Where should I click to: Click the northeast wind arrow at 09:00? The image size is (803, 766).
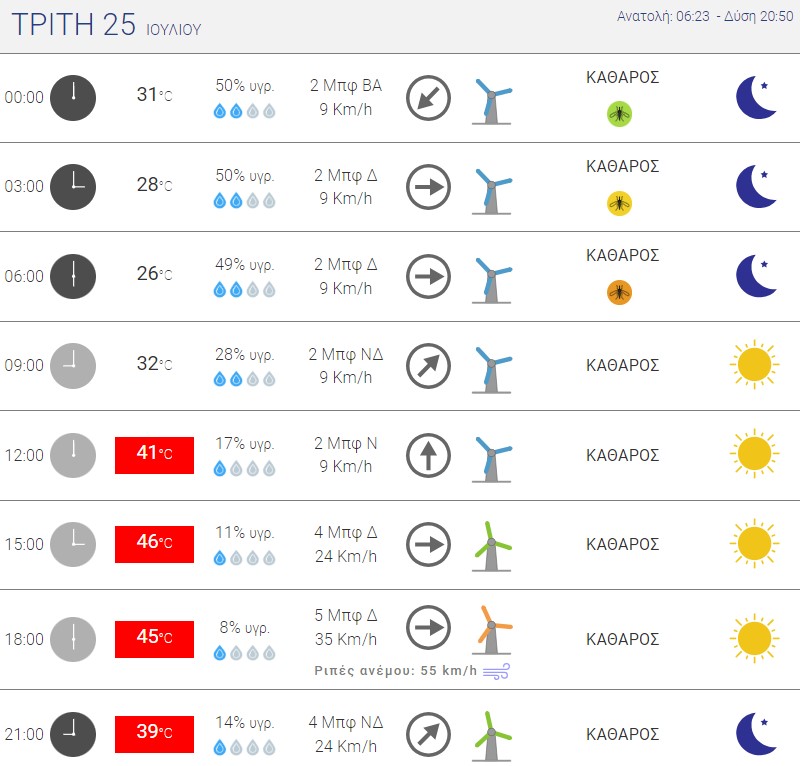tap(428, 366)
